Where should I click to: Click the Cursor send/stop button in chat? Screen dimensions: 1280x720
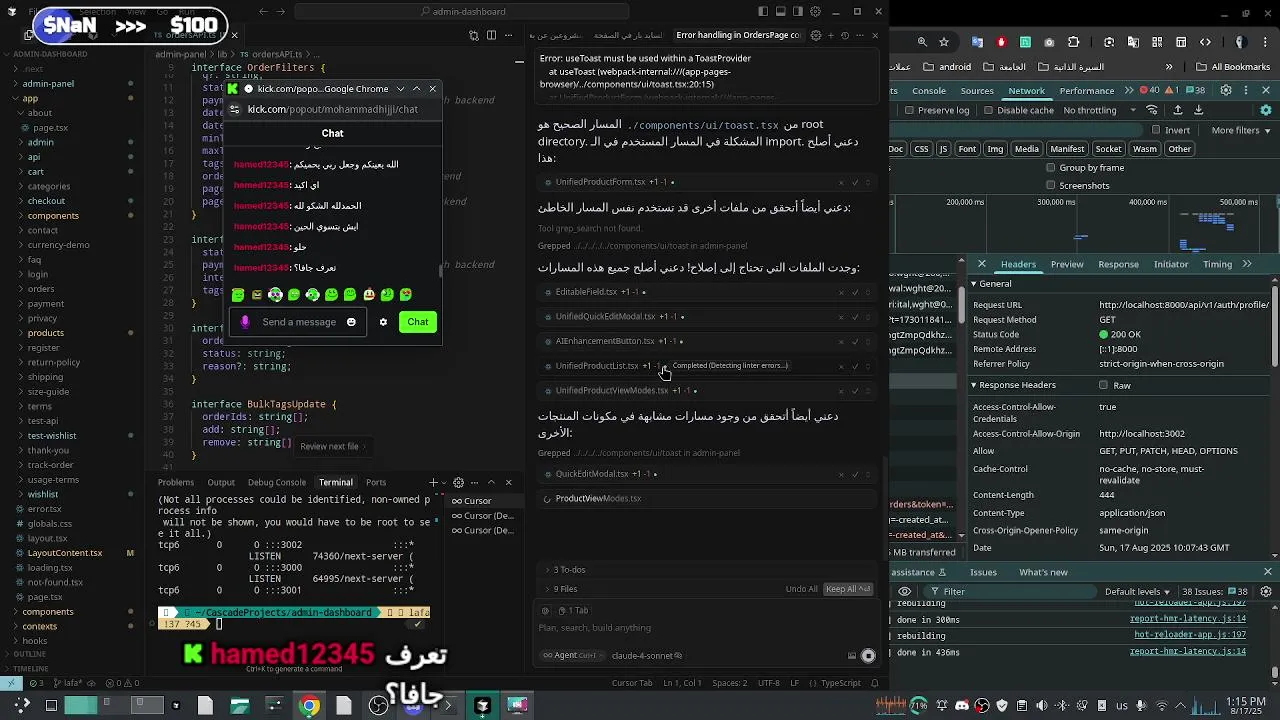(868, 656)
